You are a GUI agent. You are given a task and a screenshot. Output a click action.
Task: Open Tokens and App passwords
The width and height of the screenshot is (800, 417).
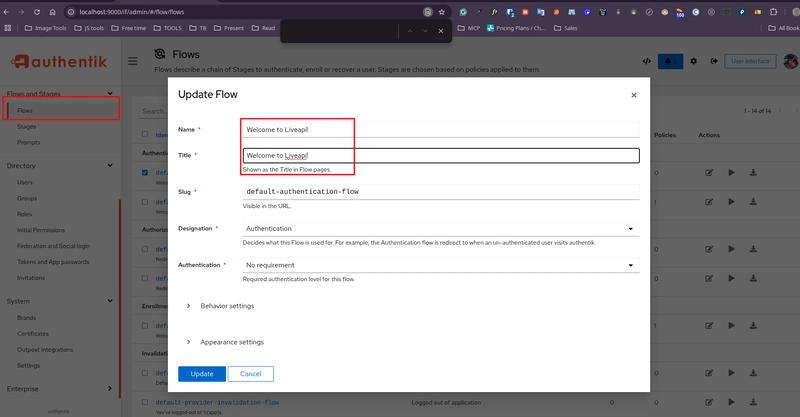click(x=53, y=262)
